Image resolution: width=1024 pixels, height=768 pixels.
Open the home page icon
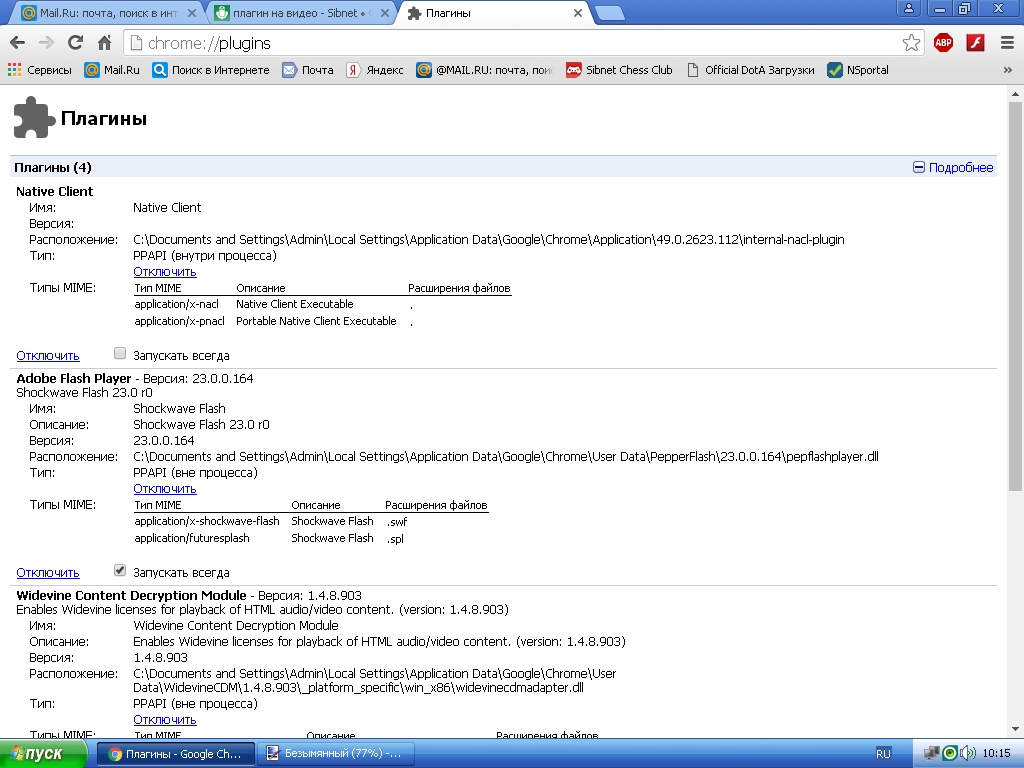[x=104, y=43]
